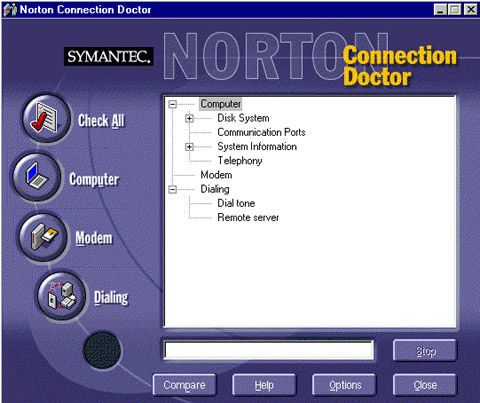Image resolution: width=480 pixels, height=403 pixels.
Task: Click the Stop button
Action: click(x=425, y=351)
